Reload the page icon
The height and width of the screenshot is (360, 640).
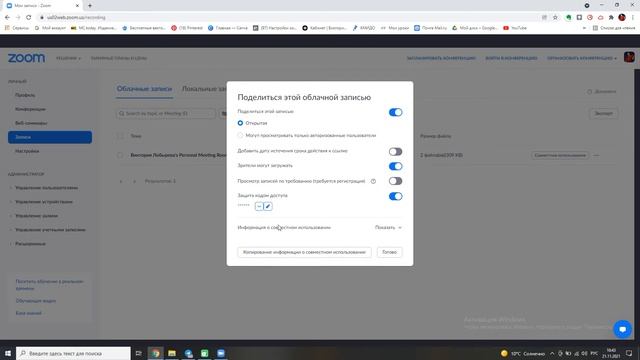[x=28, y=18]
